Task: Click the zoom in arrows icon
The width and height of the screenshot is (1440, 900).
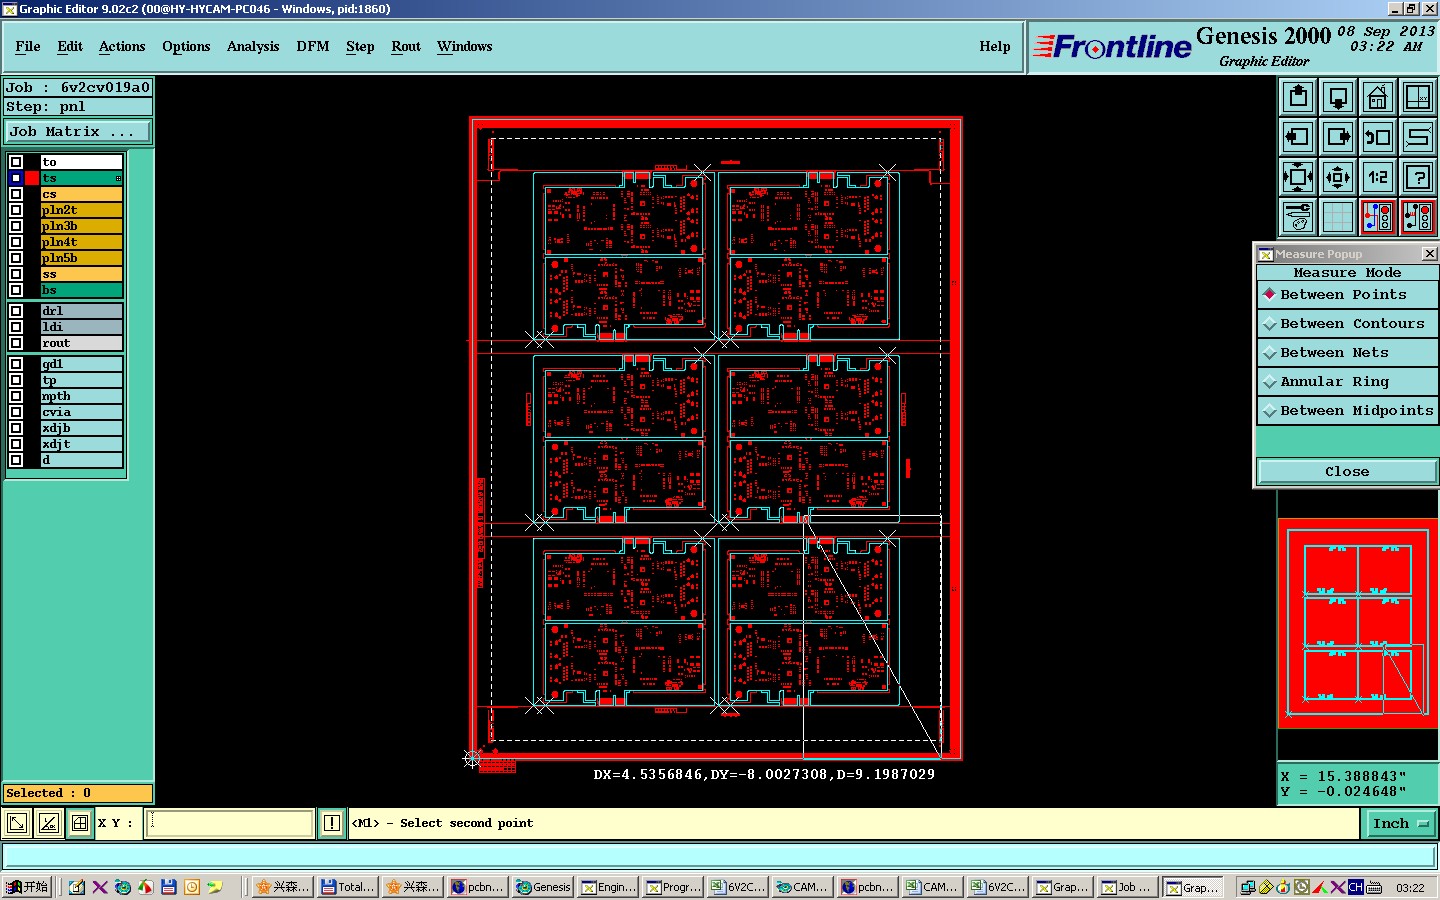Action: [1298, 177]
